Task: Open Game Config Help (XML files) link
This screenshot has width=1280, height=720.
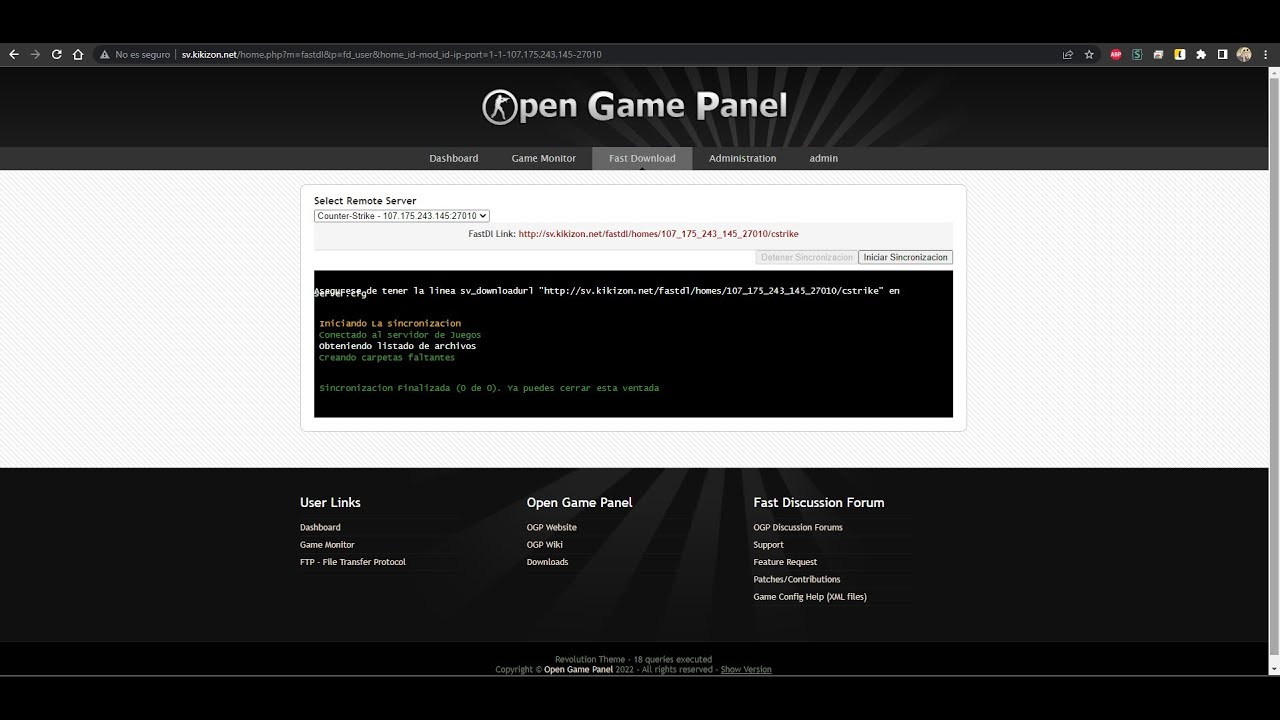Action: pyautogui.click(x=810, y=597)
